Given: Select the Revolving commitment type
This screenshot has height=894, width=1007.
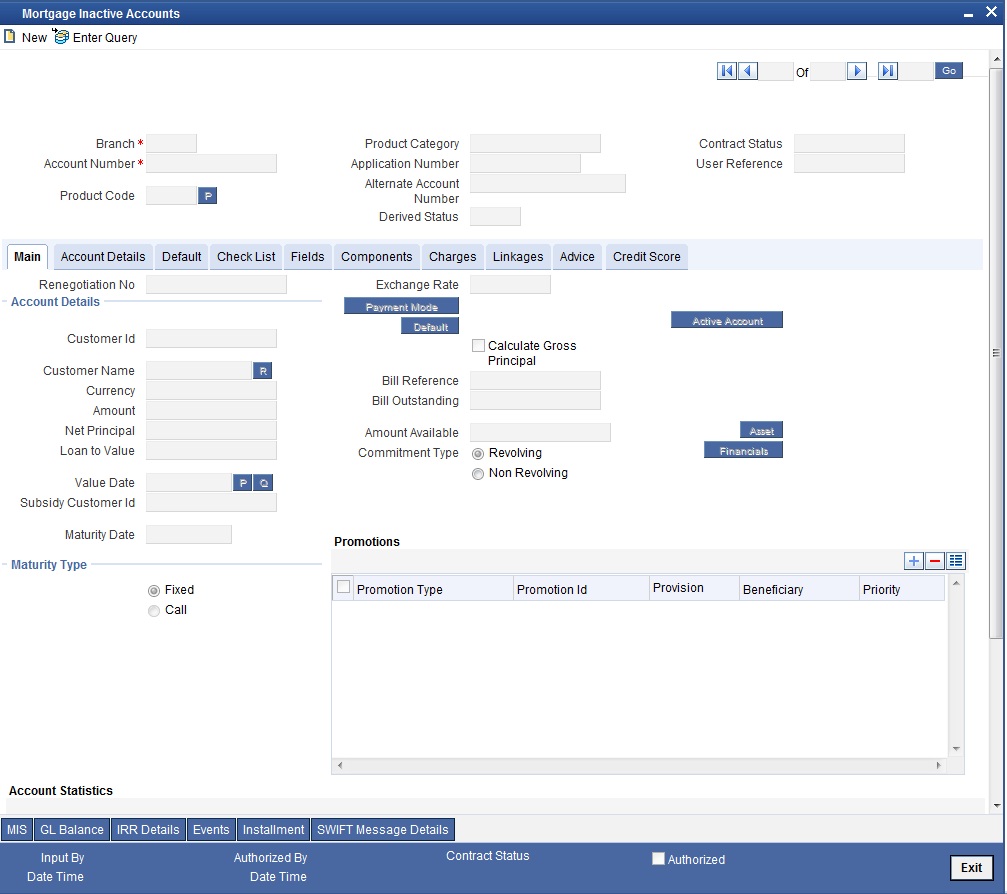Looking at the screenshot, I should pyautogui.click(x=478, y=453).
